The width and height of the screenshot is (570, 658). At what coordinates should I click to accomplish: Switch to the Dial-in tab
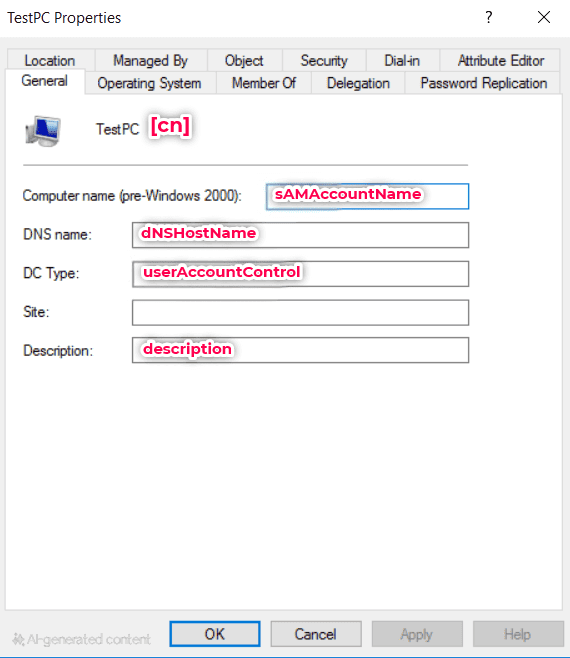402,60
